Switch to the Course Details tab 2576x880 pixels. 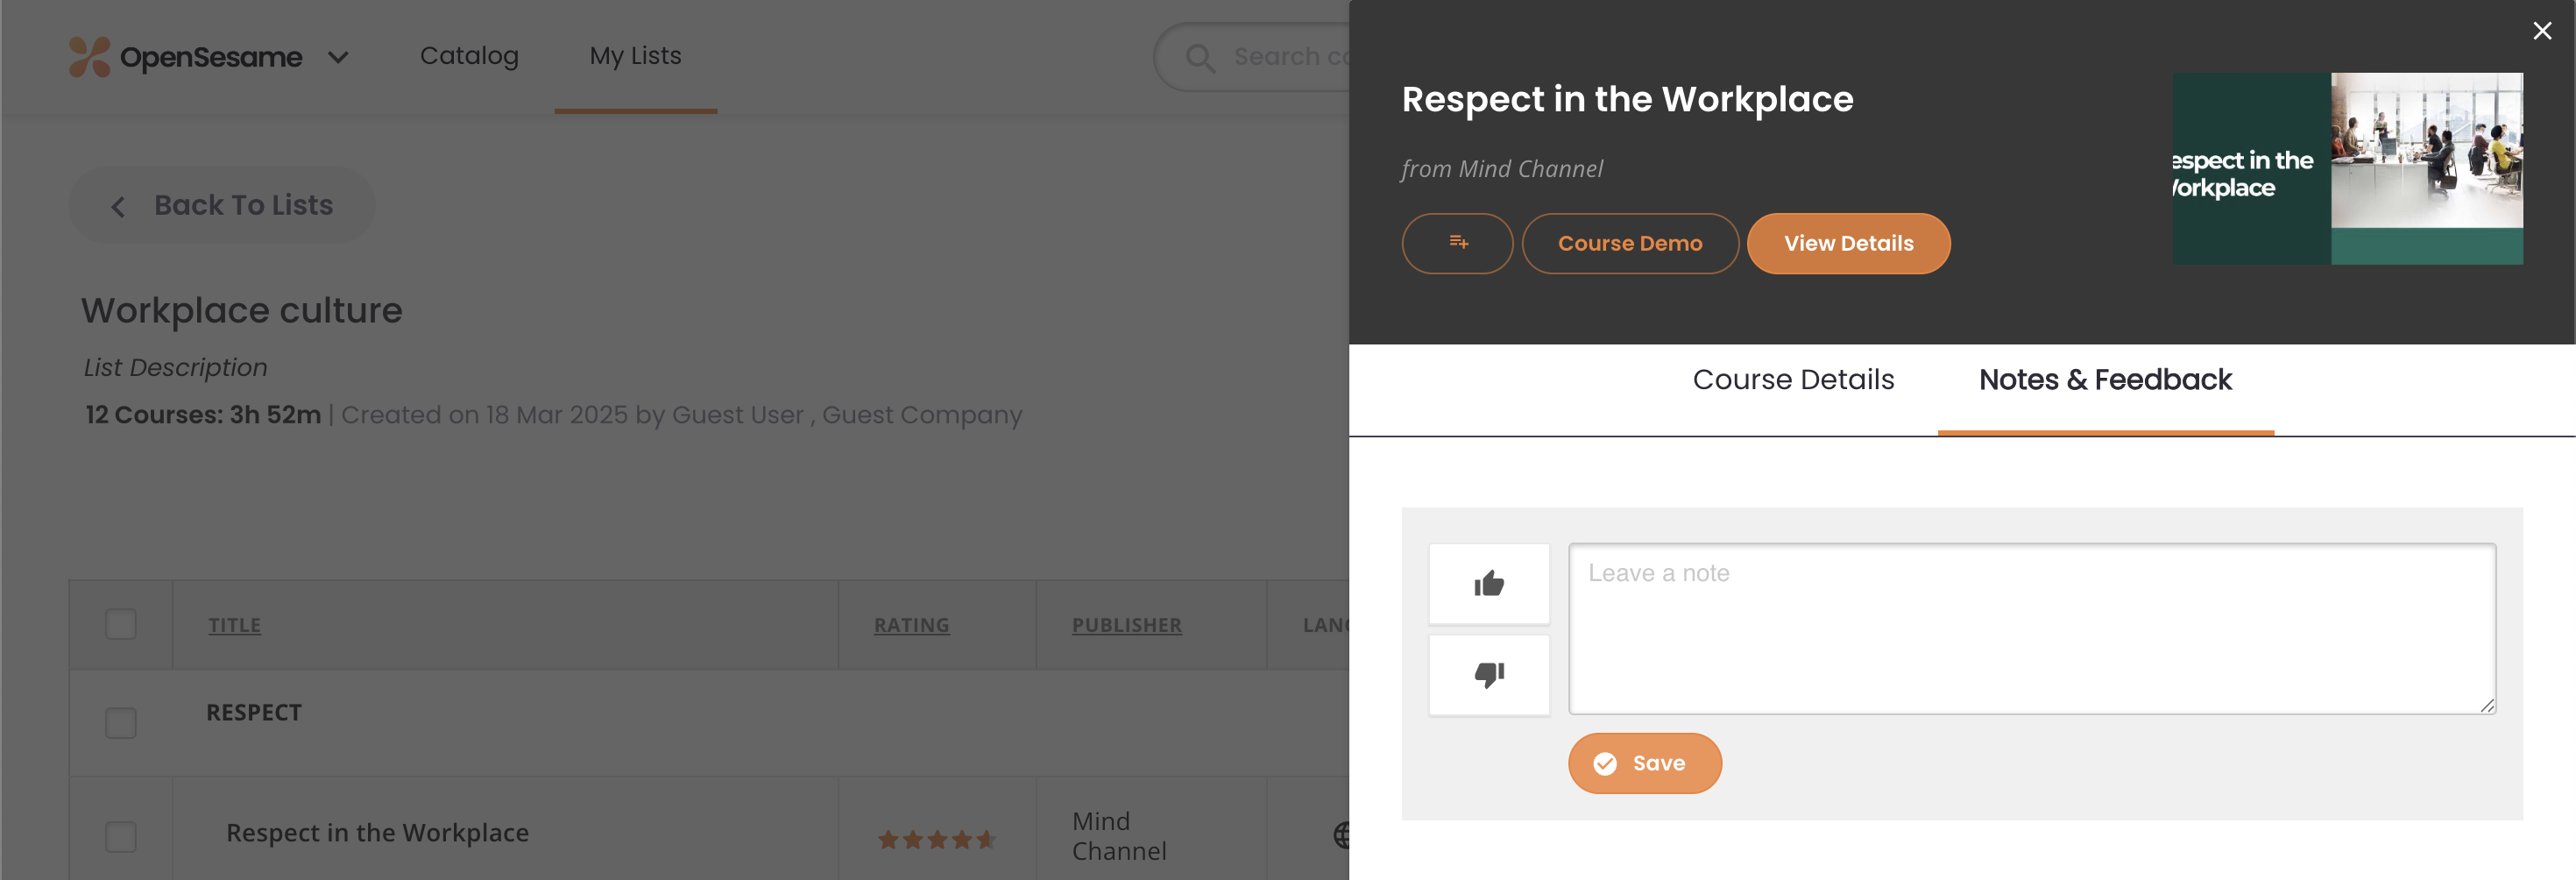[1793, 380]
